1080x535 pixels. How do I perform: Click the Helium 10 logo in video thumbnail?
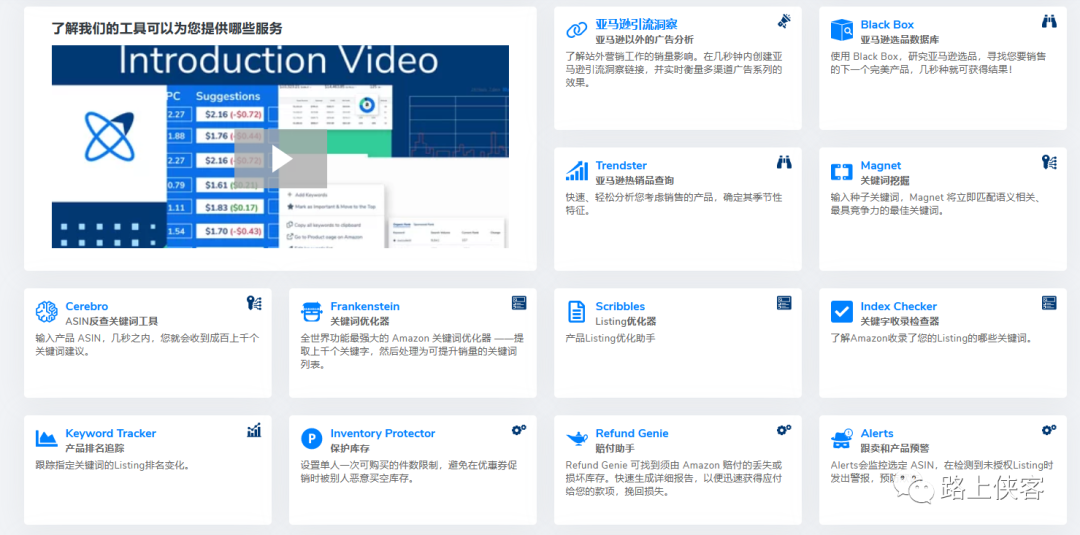tap(110, 136)
